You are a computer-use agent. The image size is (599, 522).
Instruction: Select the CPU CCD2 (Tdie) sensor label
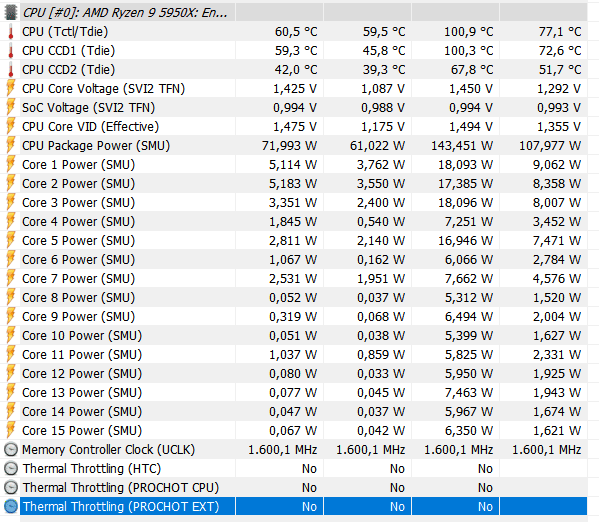point(68,70)
